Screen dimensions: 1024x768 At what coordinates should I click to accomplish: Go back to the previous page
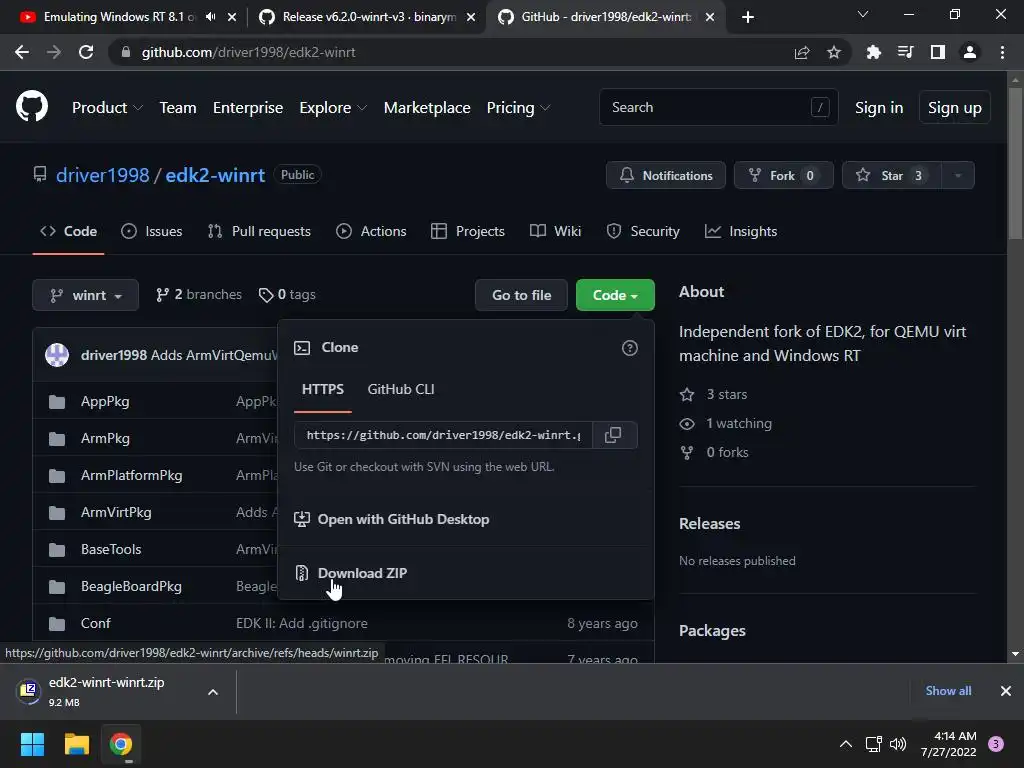coord(22,52)
